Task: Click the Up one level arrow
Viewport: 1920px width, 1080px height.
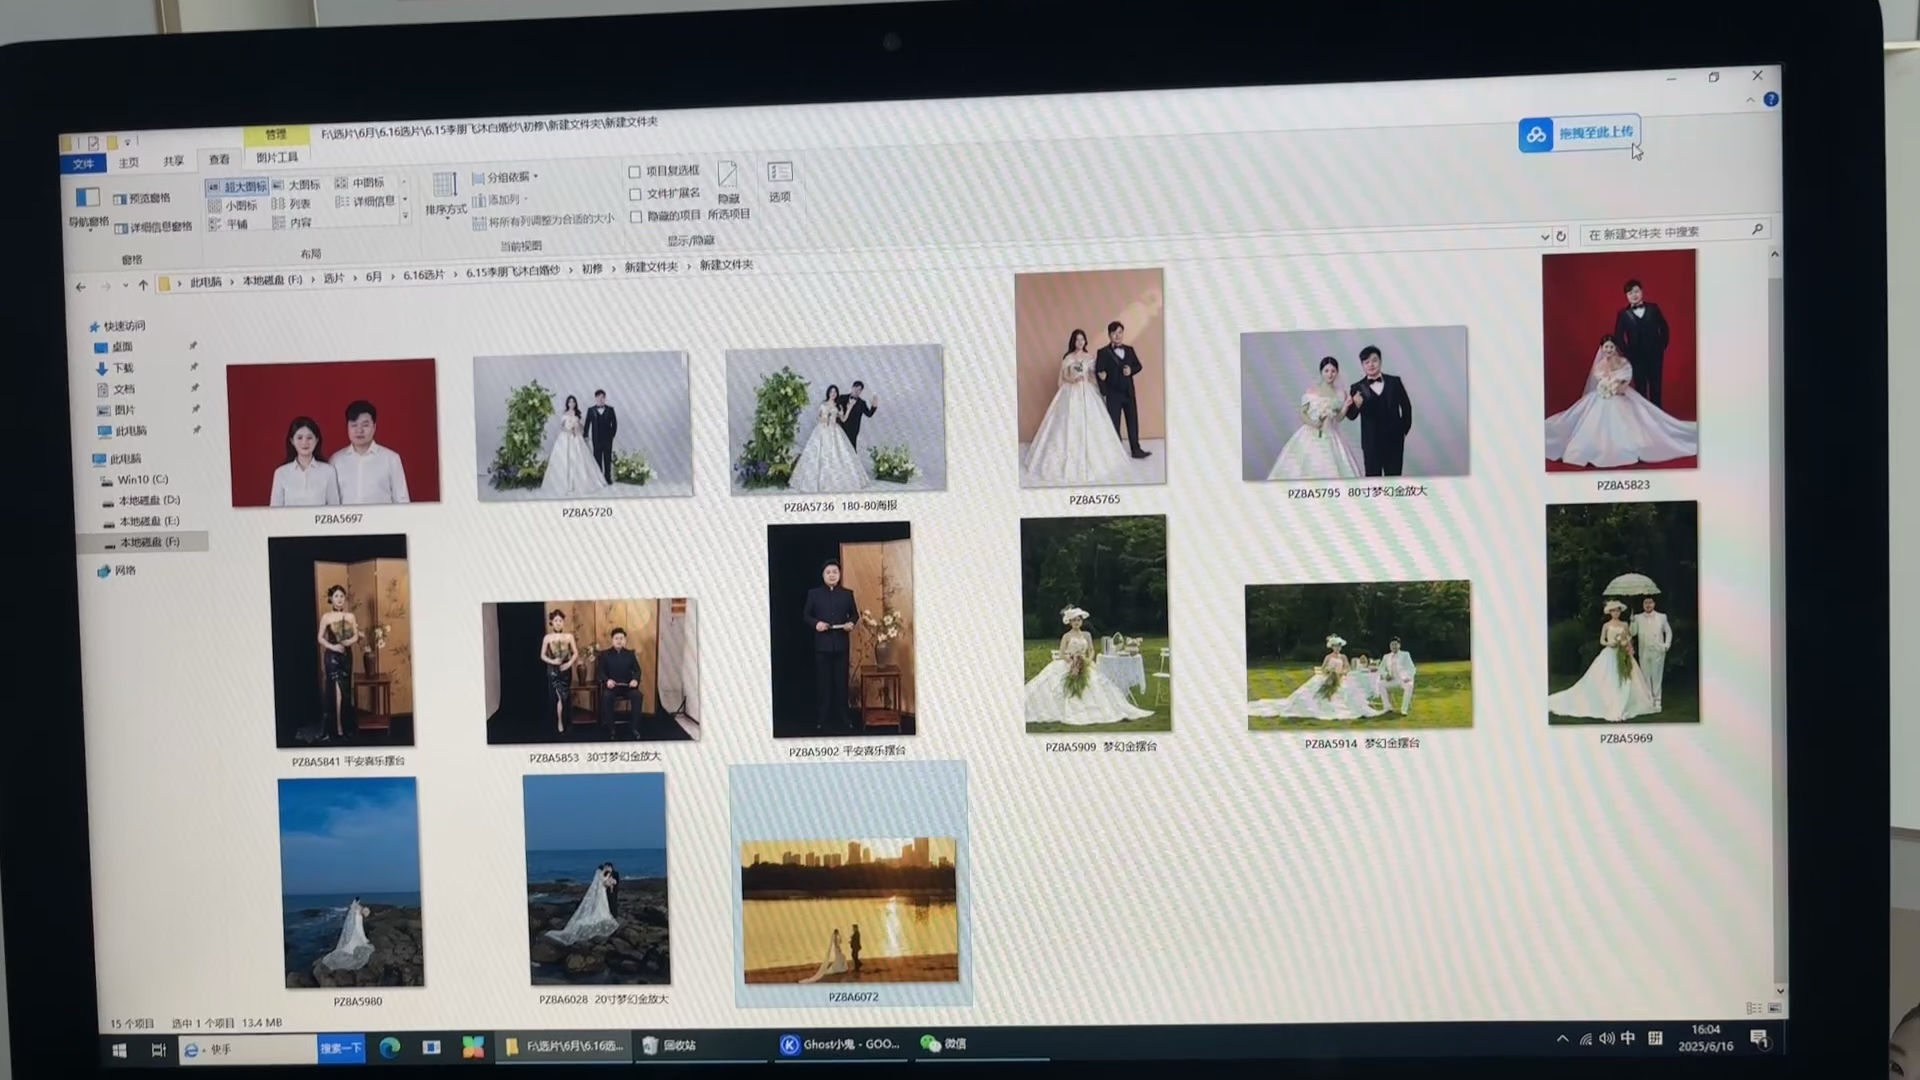Action: click(x=143, y=285)
